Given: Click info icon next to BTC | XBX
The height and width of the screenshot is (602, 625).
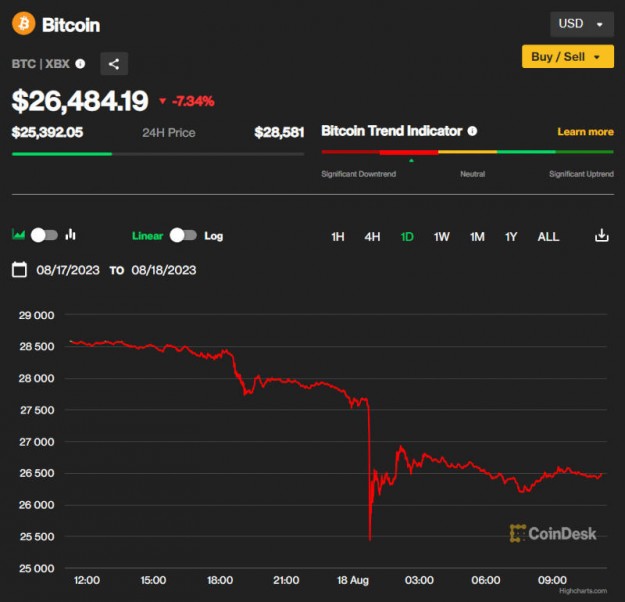Looking at the screenshot, I should pyautogui.click(x=80, y=64).
